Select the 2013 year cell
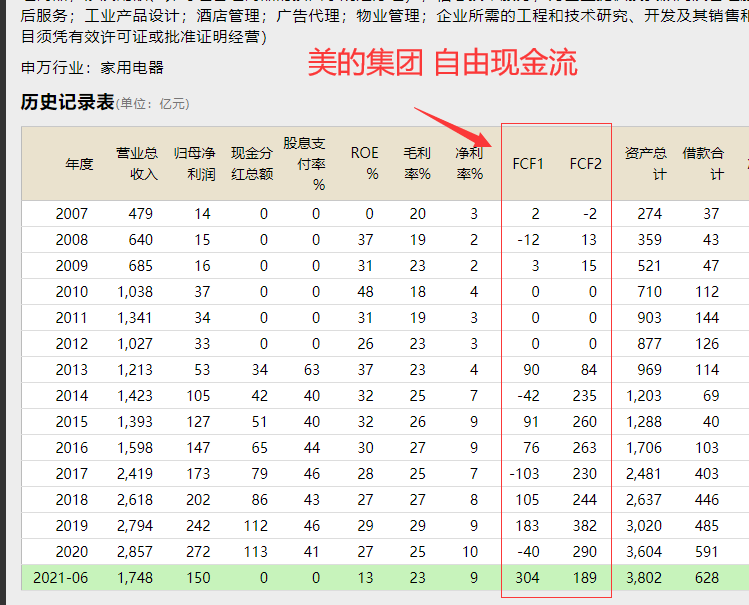 pyautogui.click(x=72, y=370)
